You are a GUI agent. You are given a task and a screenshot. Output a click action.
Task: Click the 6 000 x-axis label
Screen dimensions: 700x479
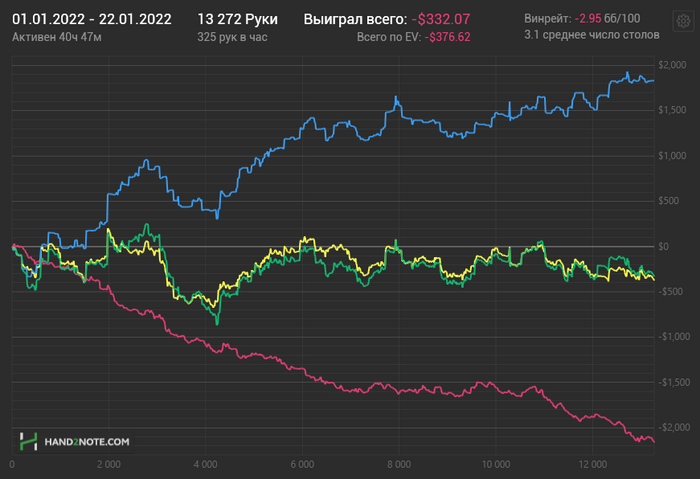tap(302, 465)
